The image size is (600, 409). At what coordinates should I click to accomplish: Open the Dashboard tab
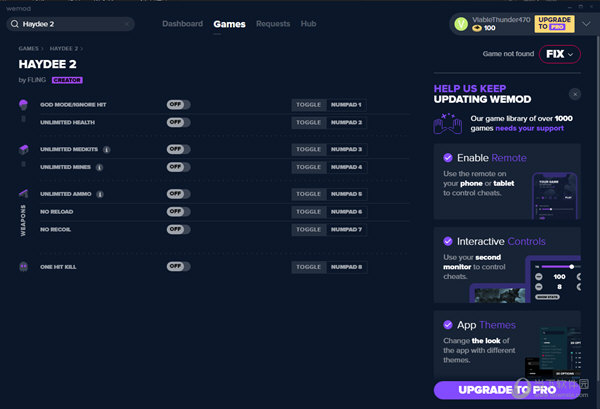pyautogui.click(x=183, y=24)
